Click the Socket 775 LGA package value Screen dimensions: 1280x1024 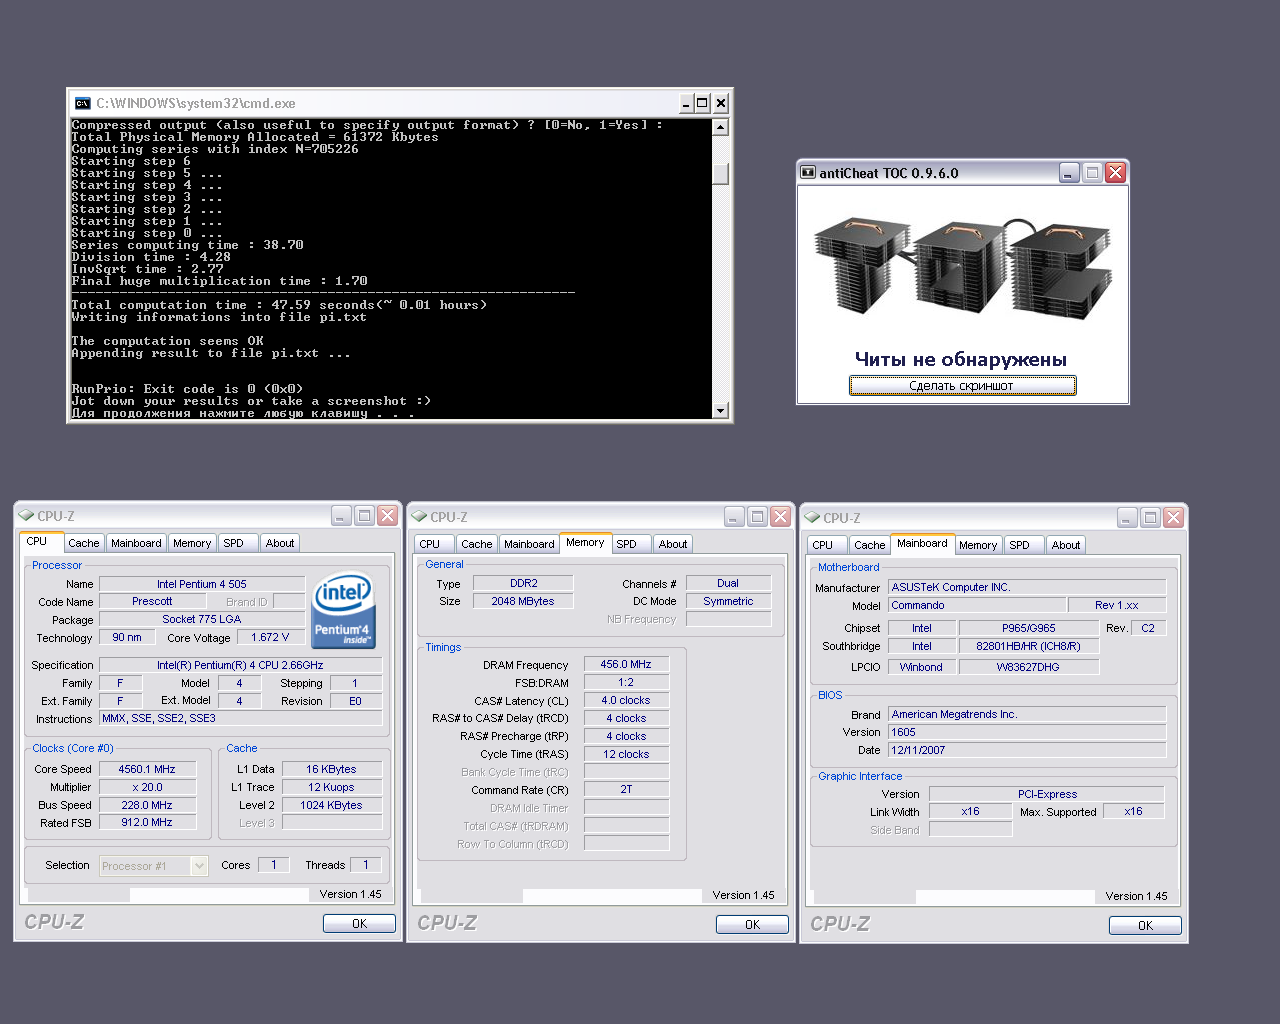click(202, 620)
